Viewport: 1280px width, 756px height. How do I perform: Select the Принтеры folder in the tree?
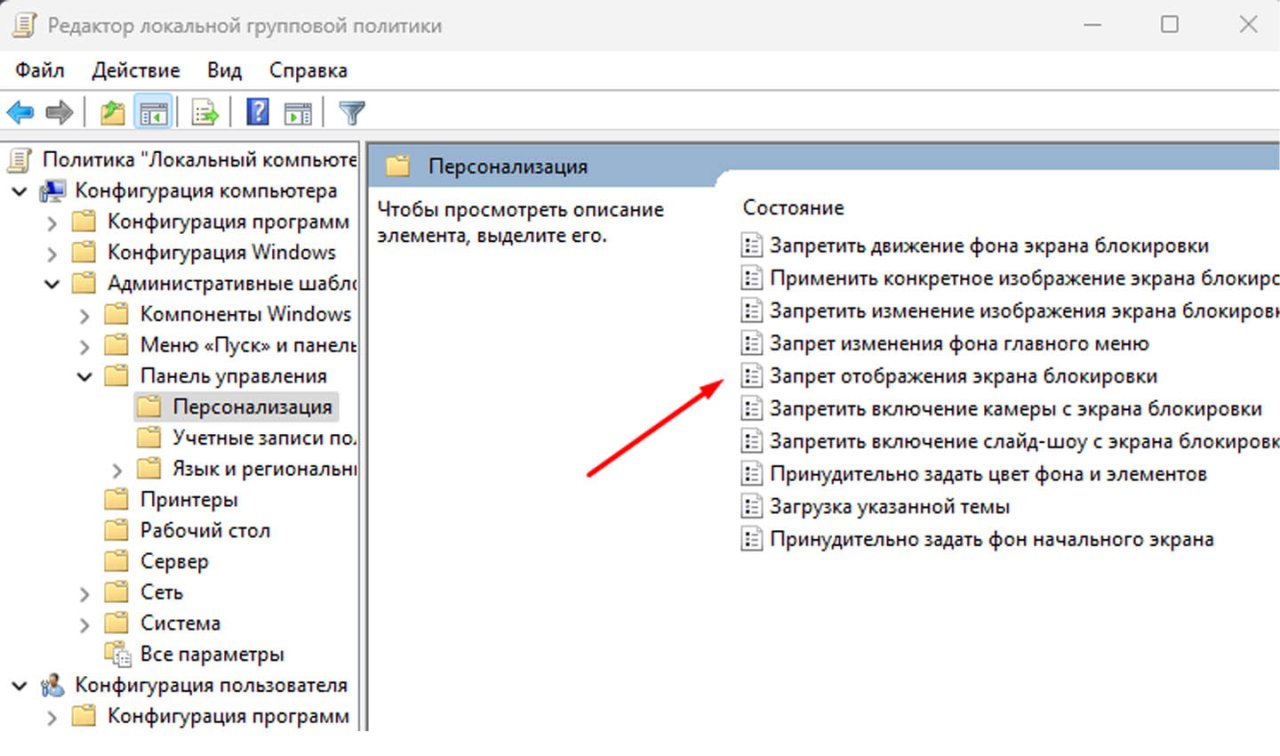click(188, 500)
